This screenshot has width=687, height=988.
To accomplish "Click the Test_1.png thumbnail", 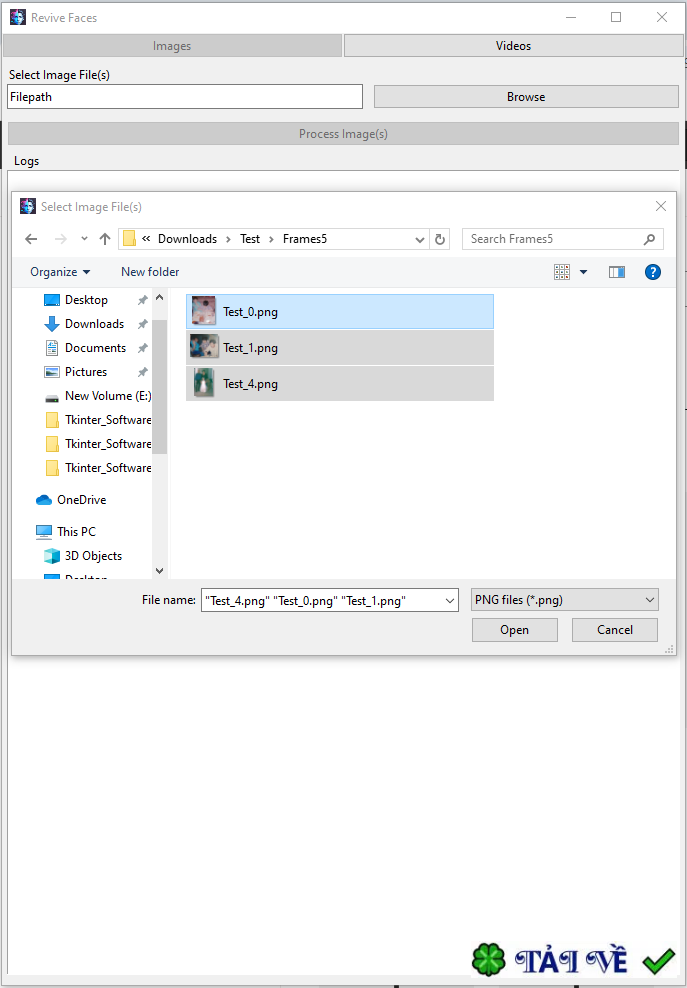I will pyautogui.click(x=204, y=347).
